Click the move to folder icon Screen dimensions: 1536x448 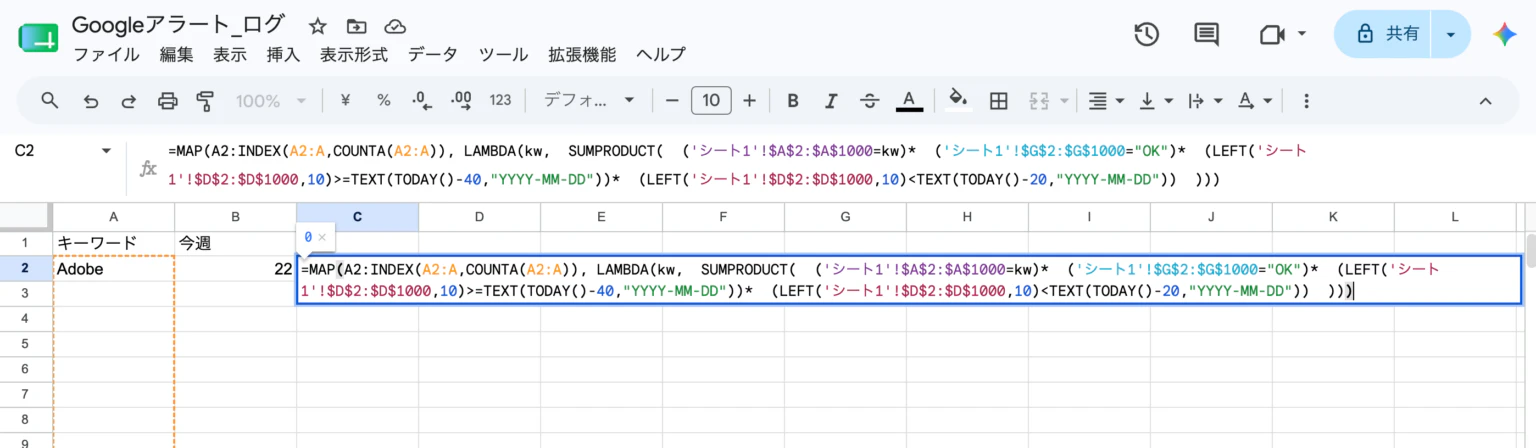[355, 26]
